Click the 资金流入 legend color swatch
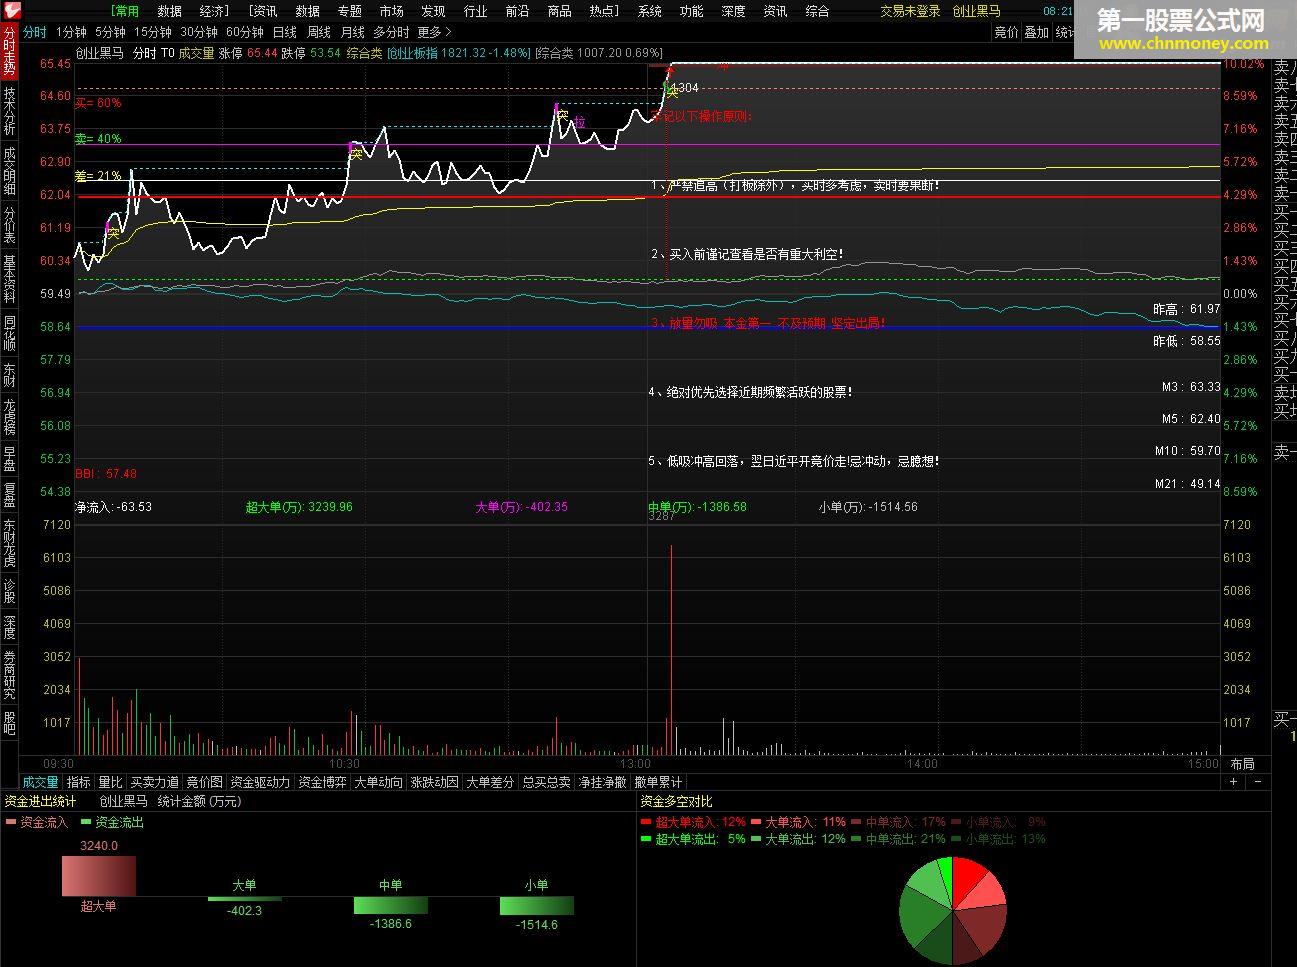The image size is (1297, 967). 11,822
